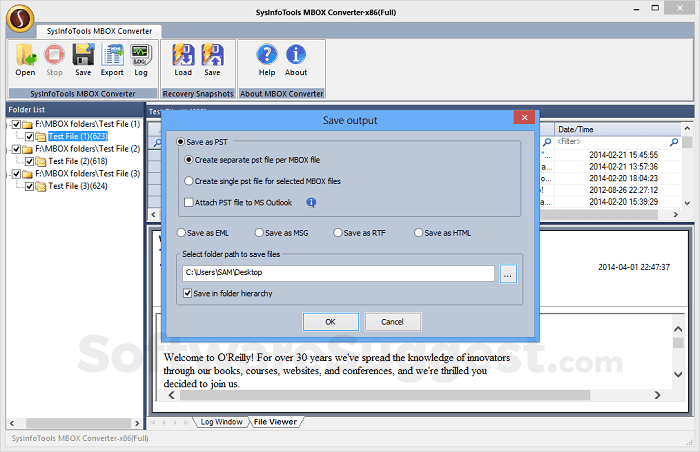Viewport: 700px width, 452px height.
Task: Select Create single pst file for selected MBOX files
Action: click(x=189, y=181)
